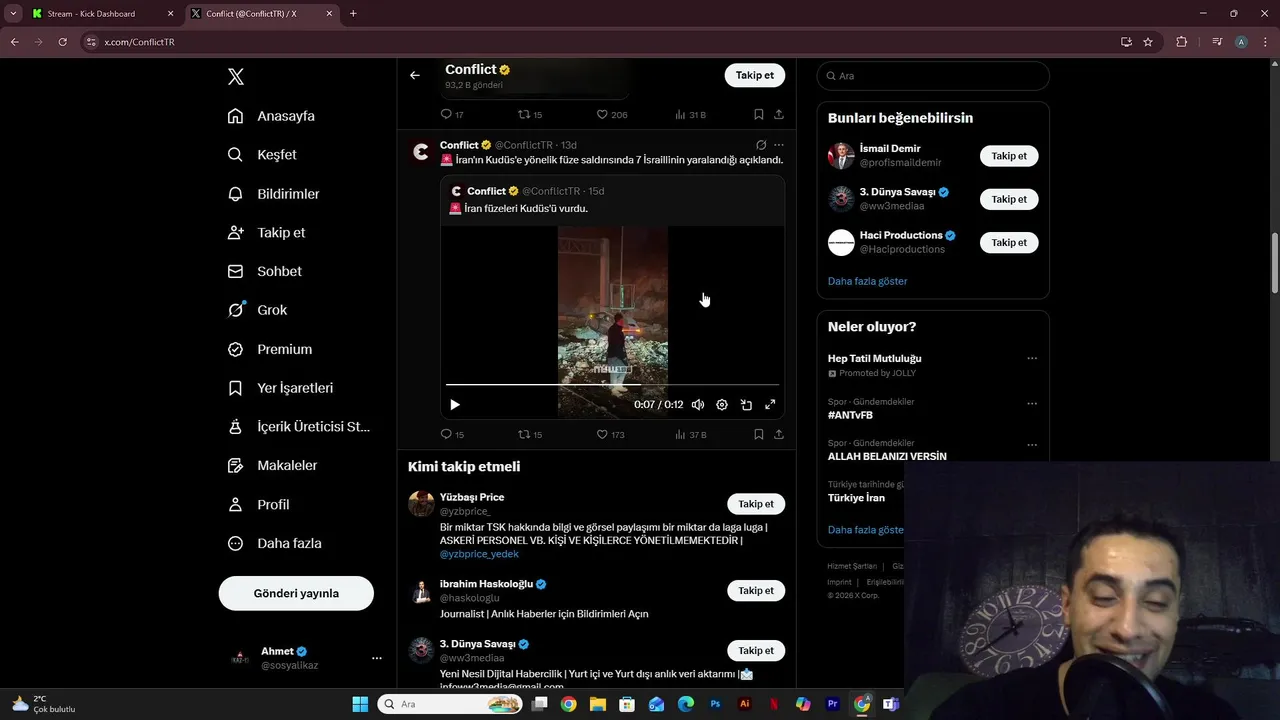1280x720 pixels.
Task: Like the upper post with 206 likes
Action: (612, 115)
